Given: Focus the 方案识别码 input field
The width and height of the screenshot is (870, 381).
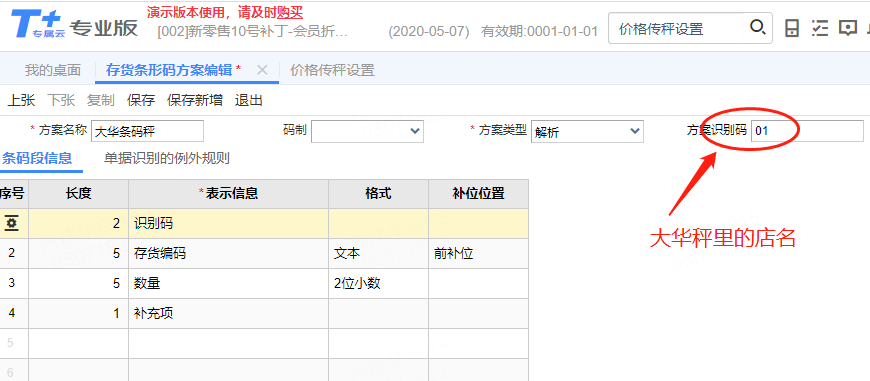Looking at the screenshot, I should [807, 131].
